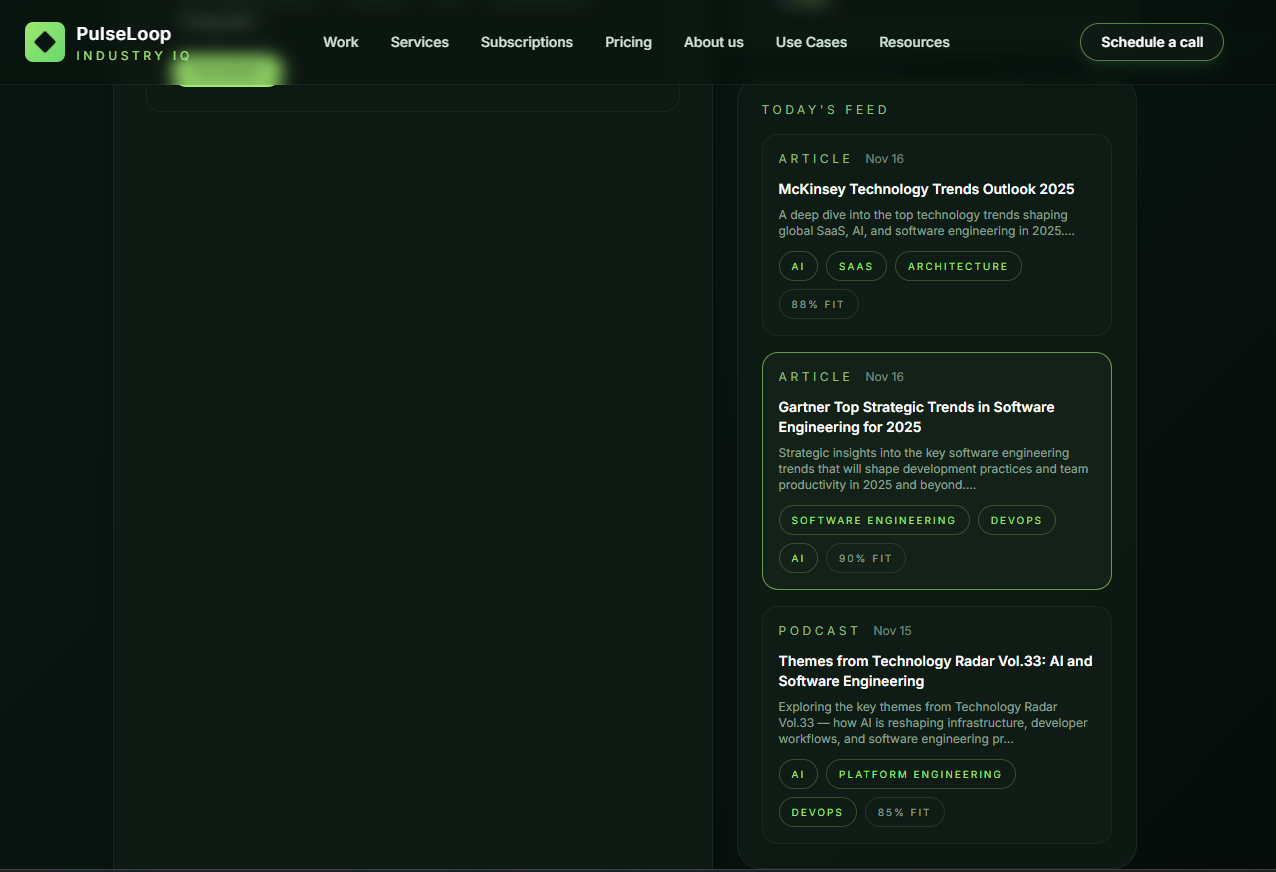
Task: Open the Use Cases page
Action: pyautogui.click(x=811, y=42)
